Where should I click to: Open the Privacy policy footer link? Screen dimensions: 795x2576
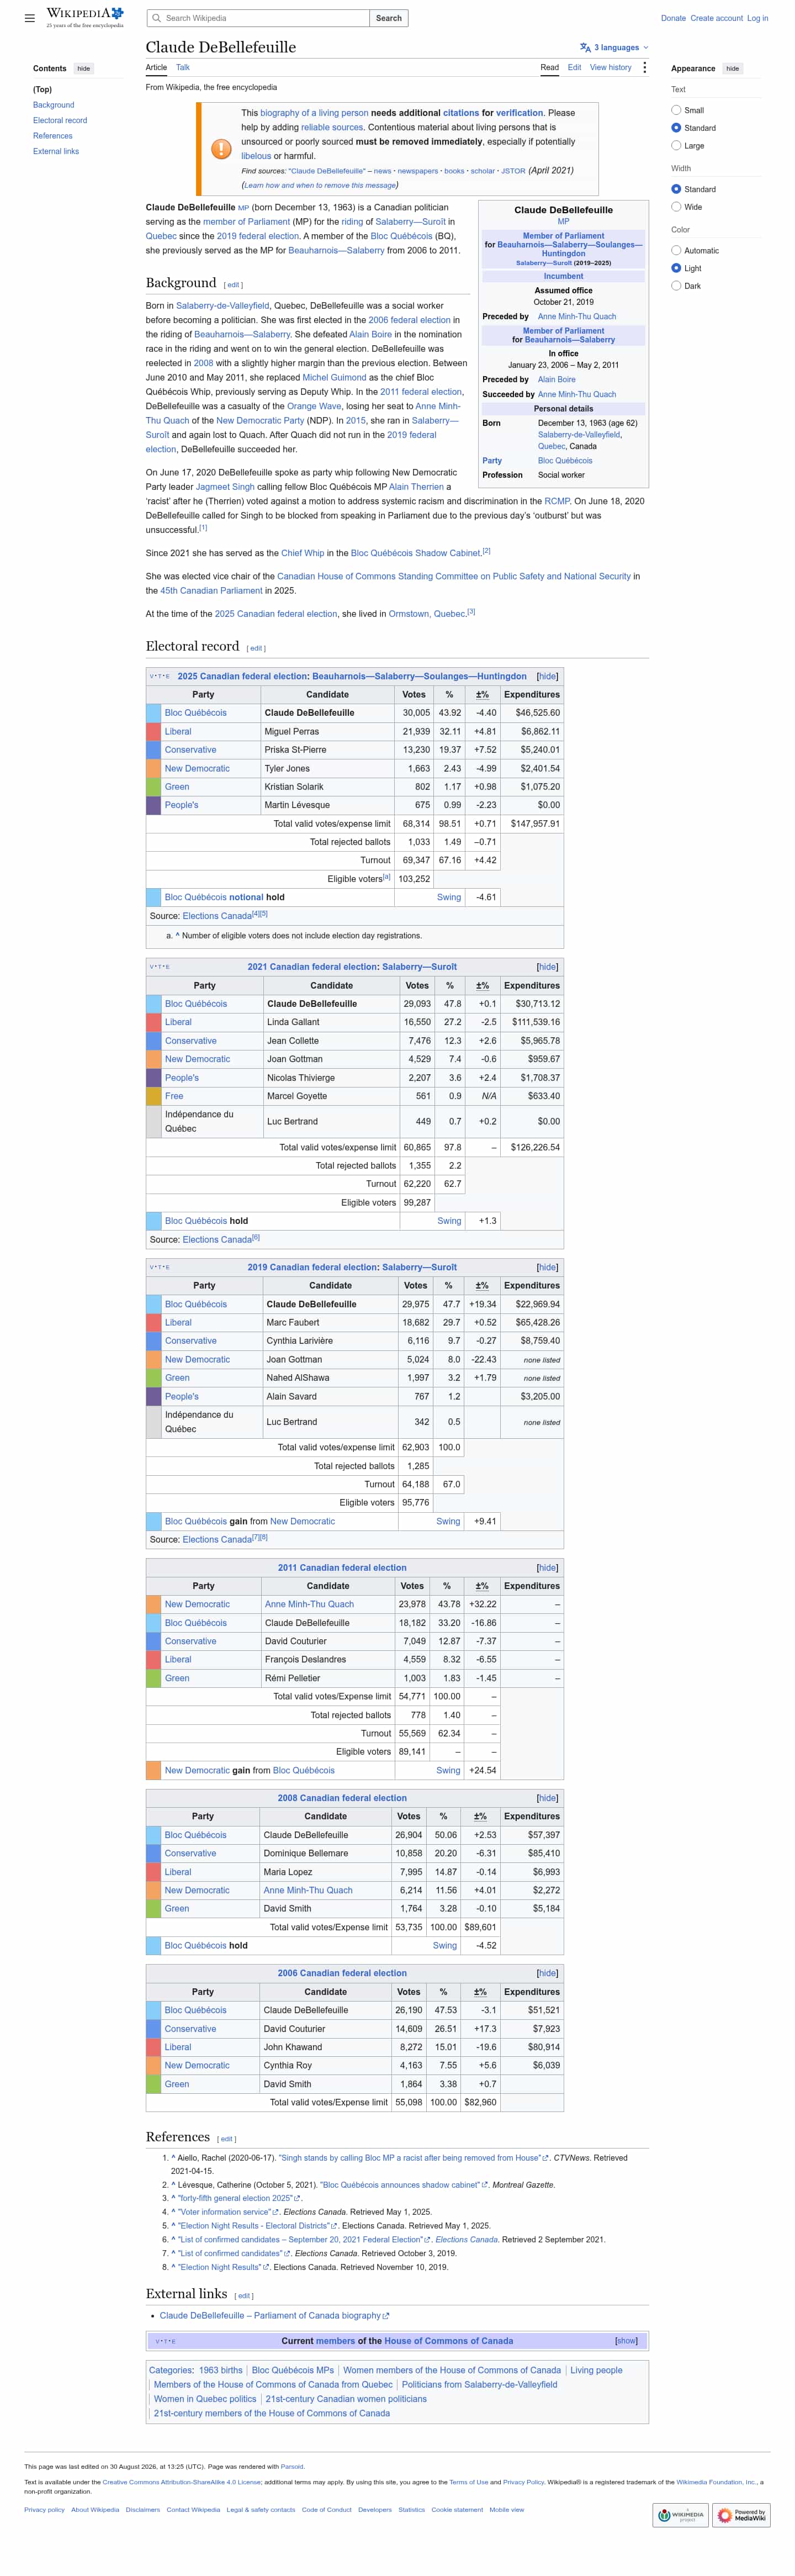44,2509
